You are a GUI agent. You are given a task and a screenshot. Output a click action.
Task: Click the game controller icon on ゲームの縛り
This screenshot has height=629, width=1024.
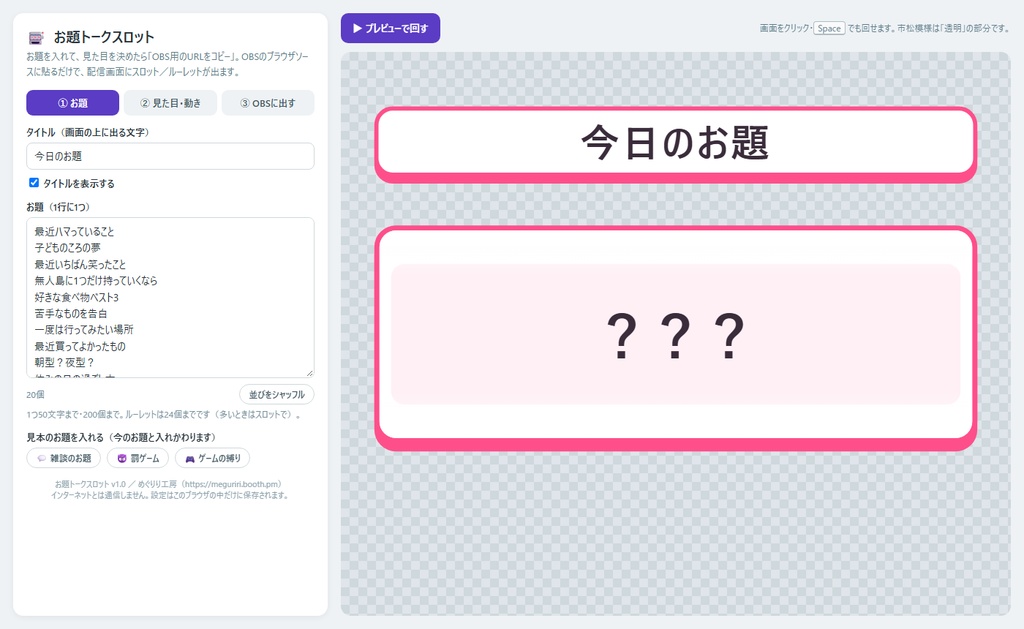click(190, 459)
